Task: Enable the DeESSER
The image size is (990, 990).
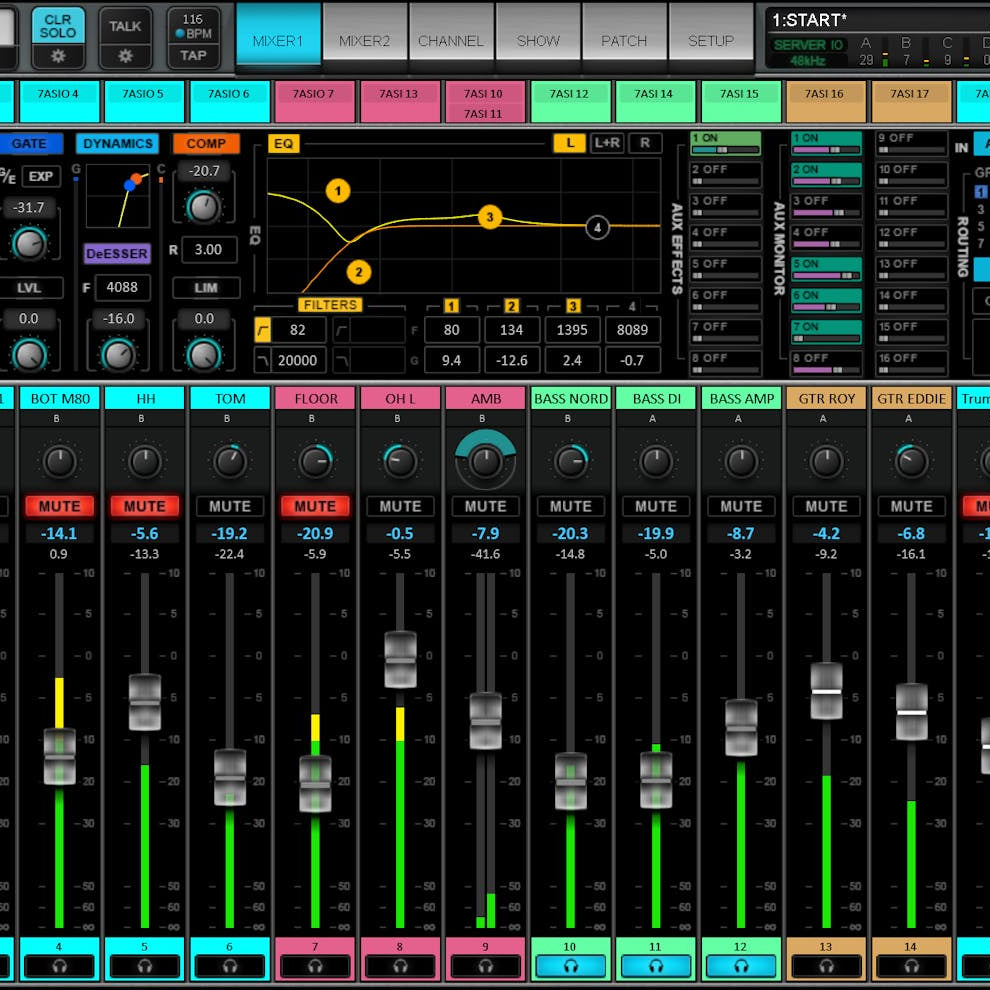Action: pos(117,254)
